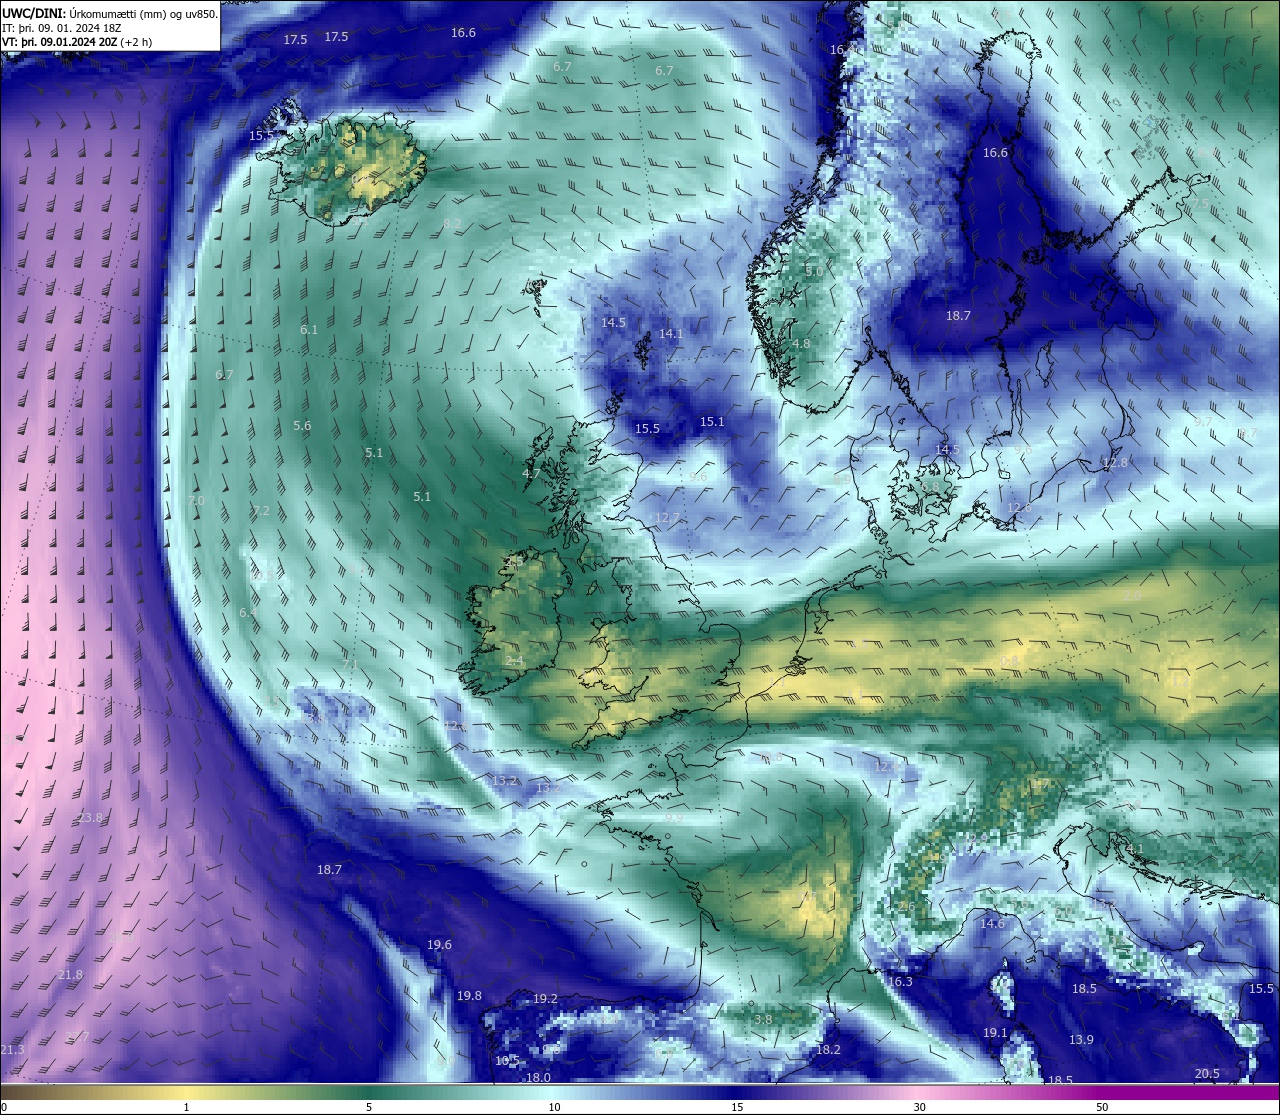The width and height of the screenshot is (1280, 1115).
Task: Click the 'IT: þri. 09. 01. 2024 18Z' line
Action: pos(62,28)
